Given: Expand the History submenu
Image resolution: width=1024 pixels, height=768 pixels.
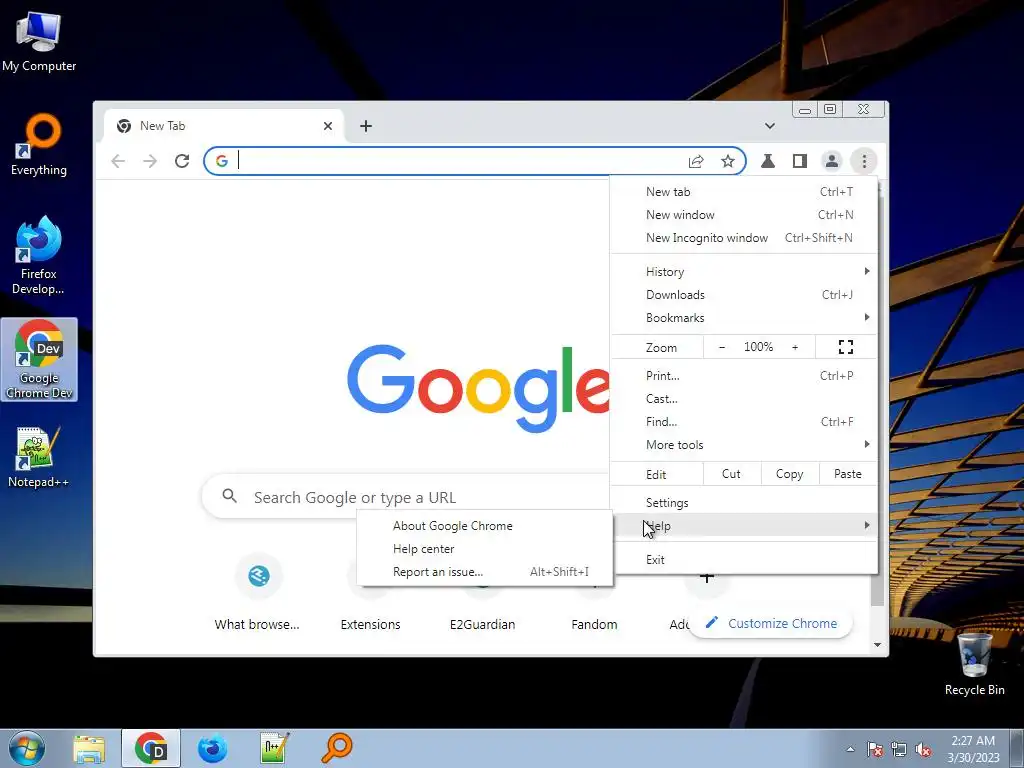Looking at the screenshot, I should click(x=744, y=272).
